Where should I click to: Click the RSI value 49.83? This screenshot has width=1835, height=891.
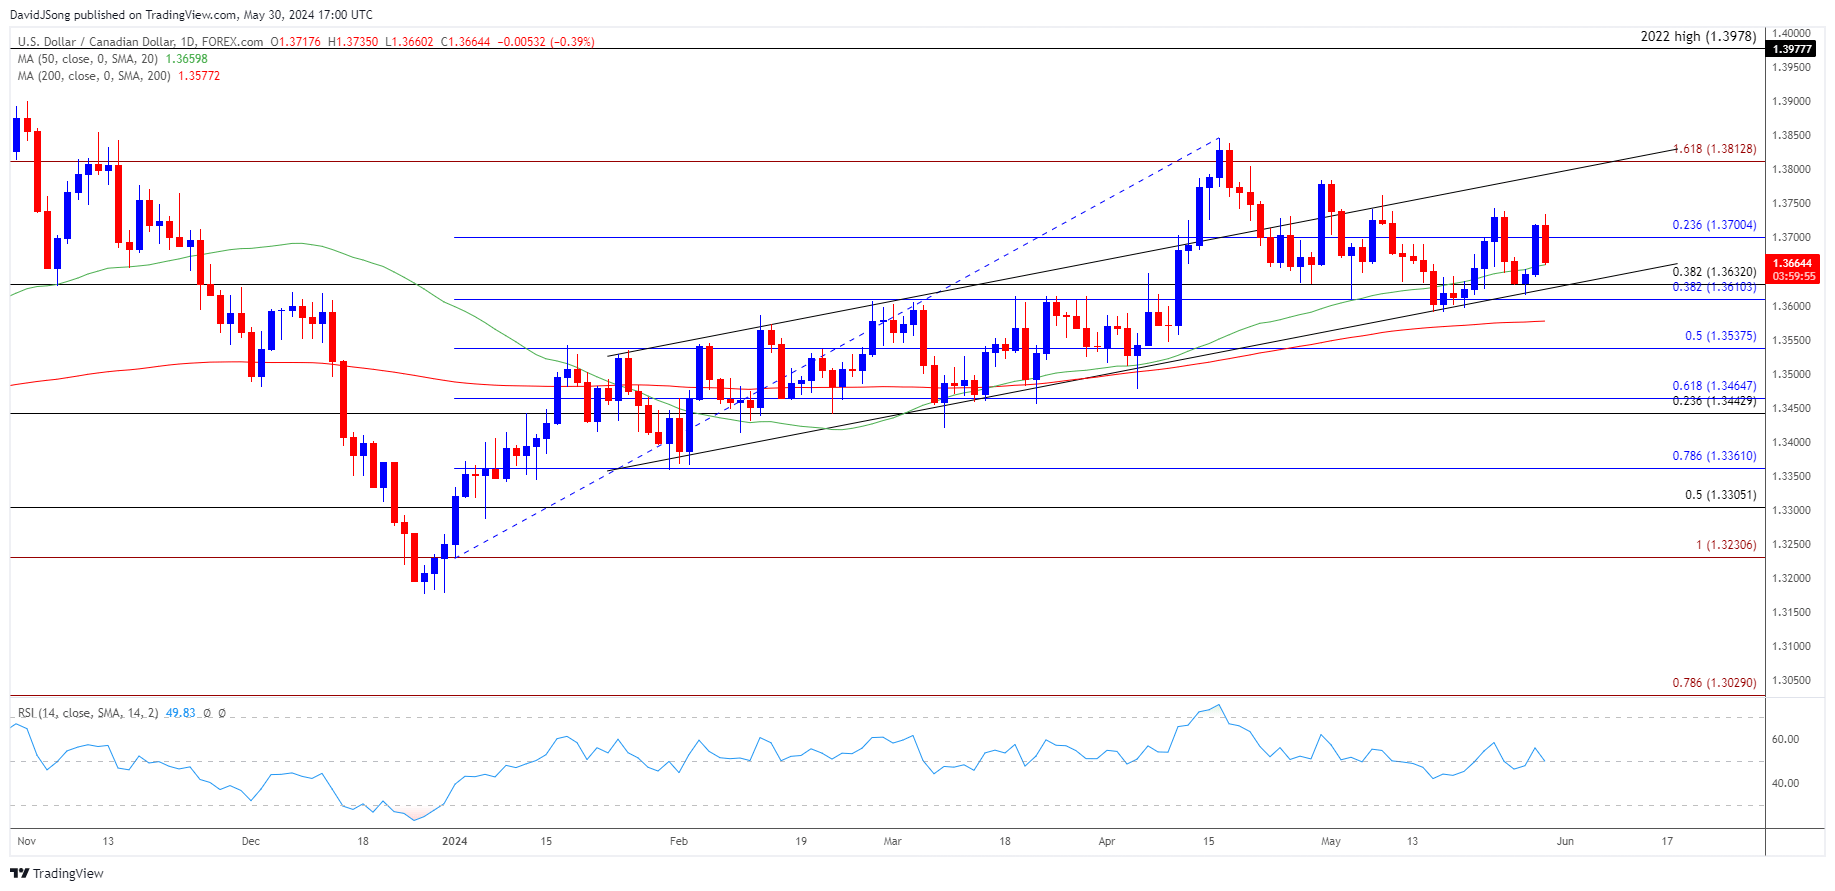[181, 713]
